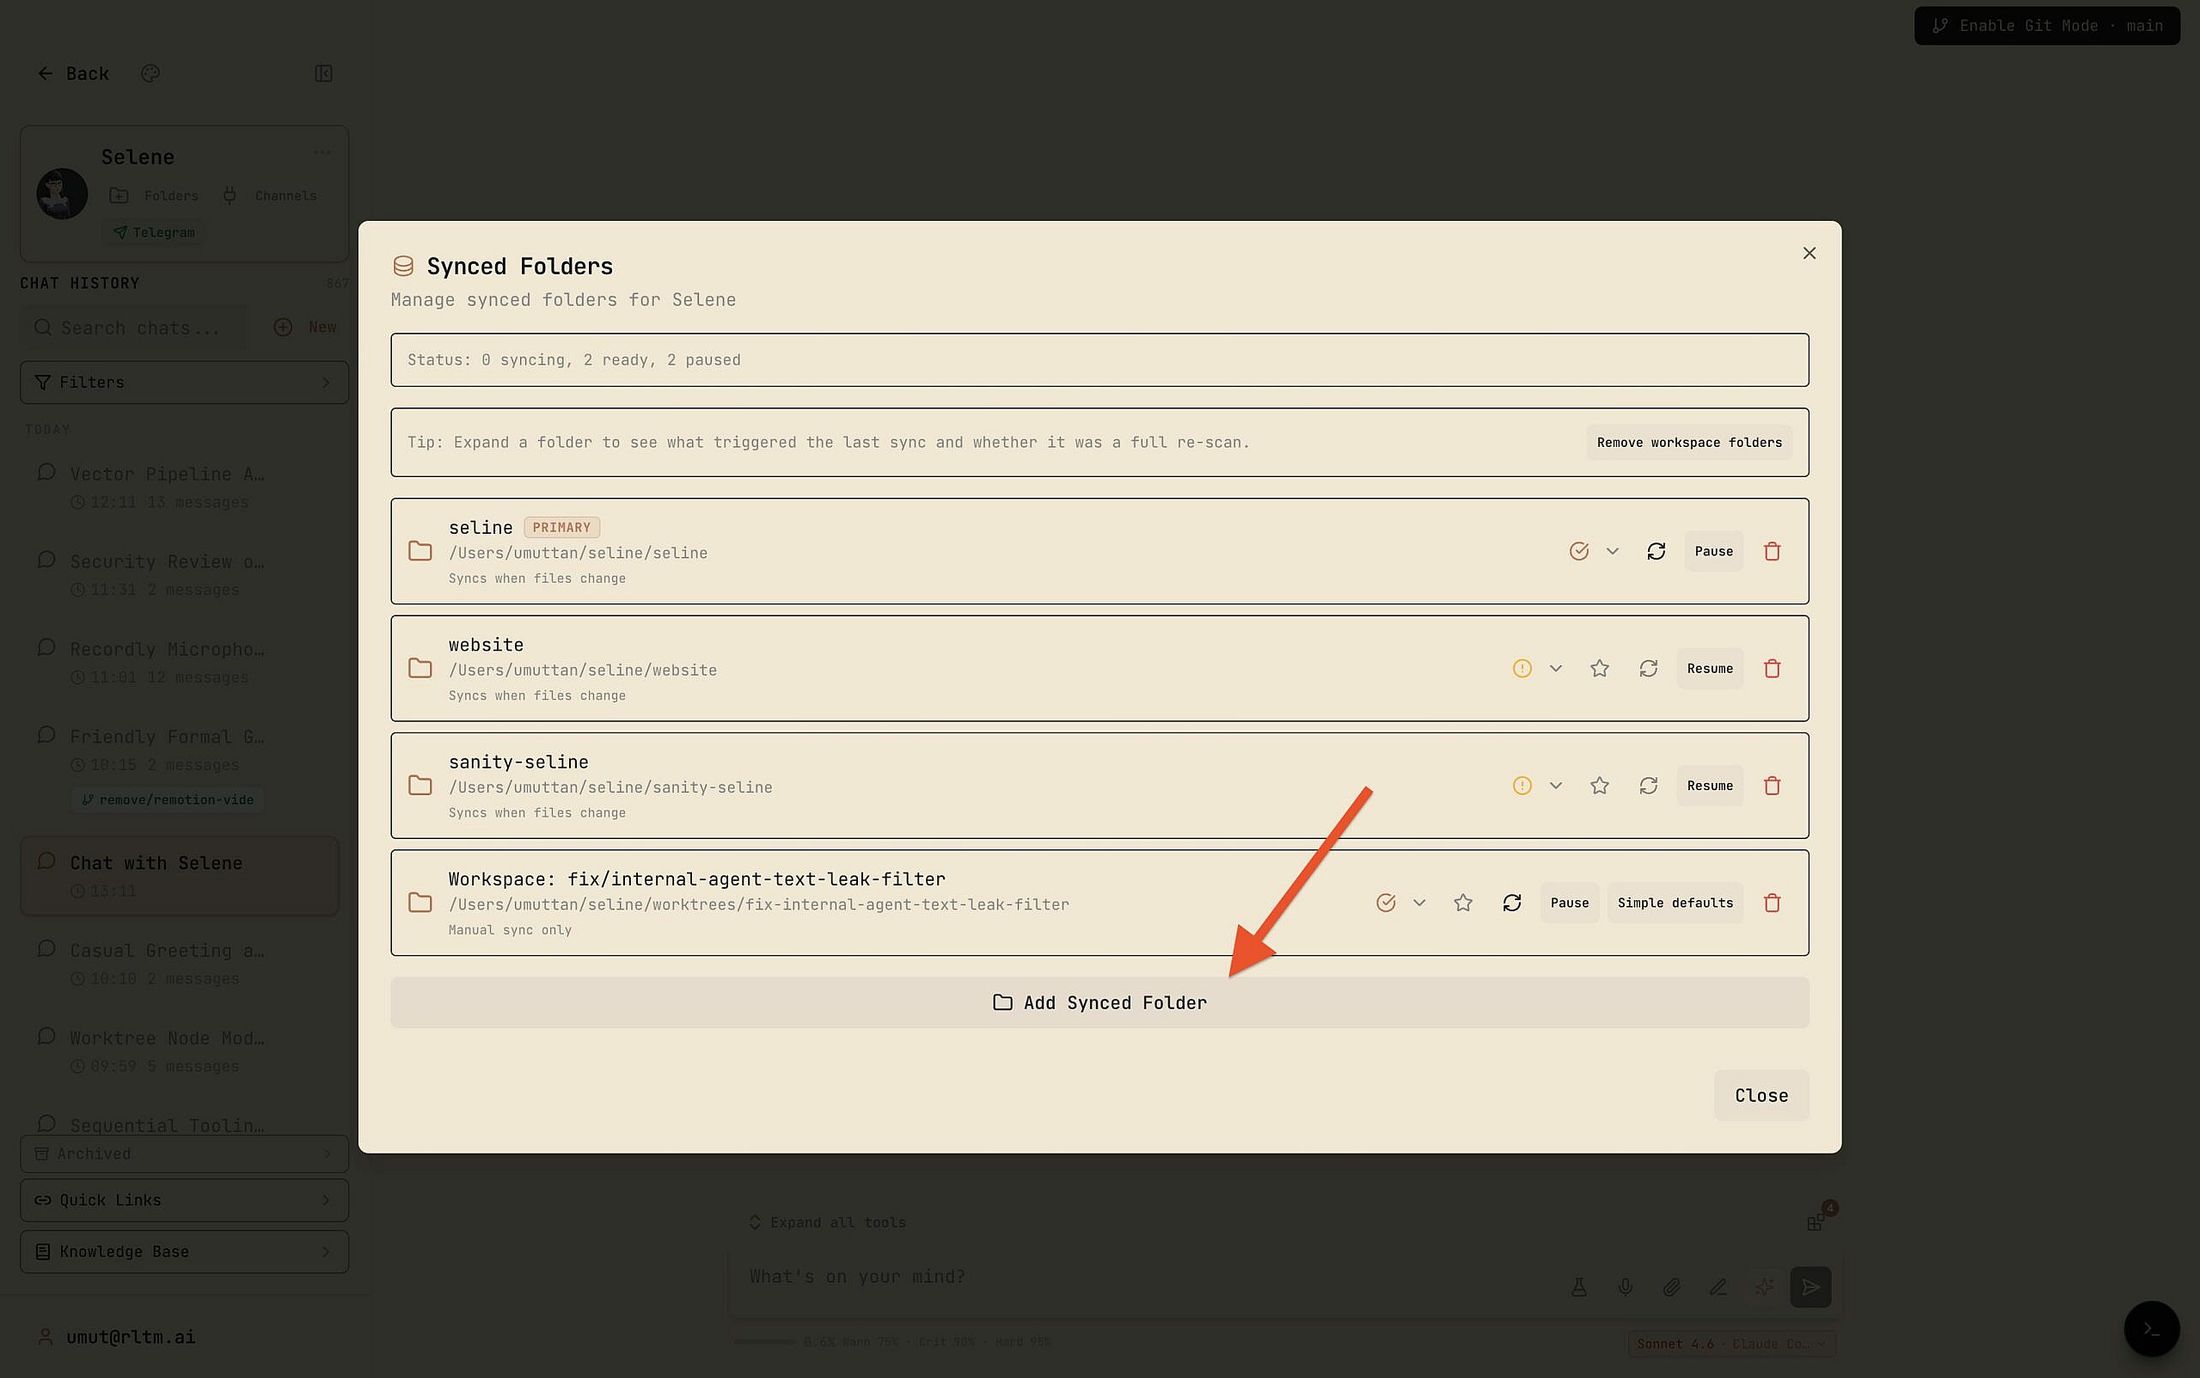Collapse the sidebar with the panel icon

pyautogui.click(x=323, y=73)
